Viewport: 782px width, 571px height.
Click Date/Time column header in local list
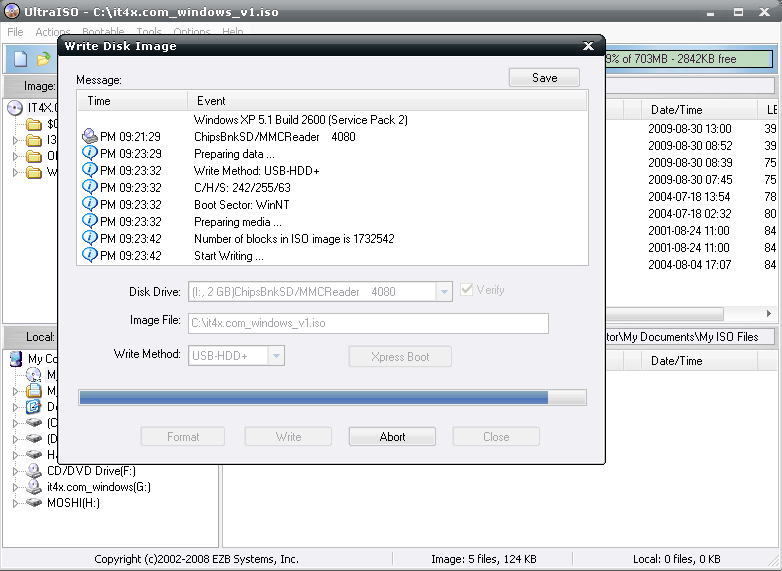tap(699, 361)
